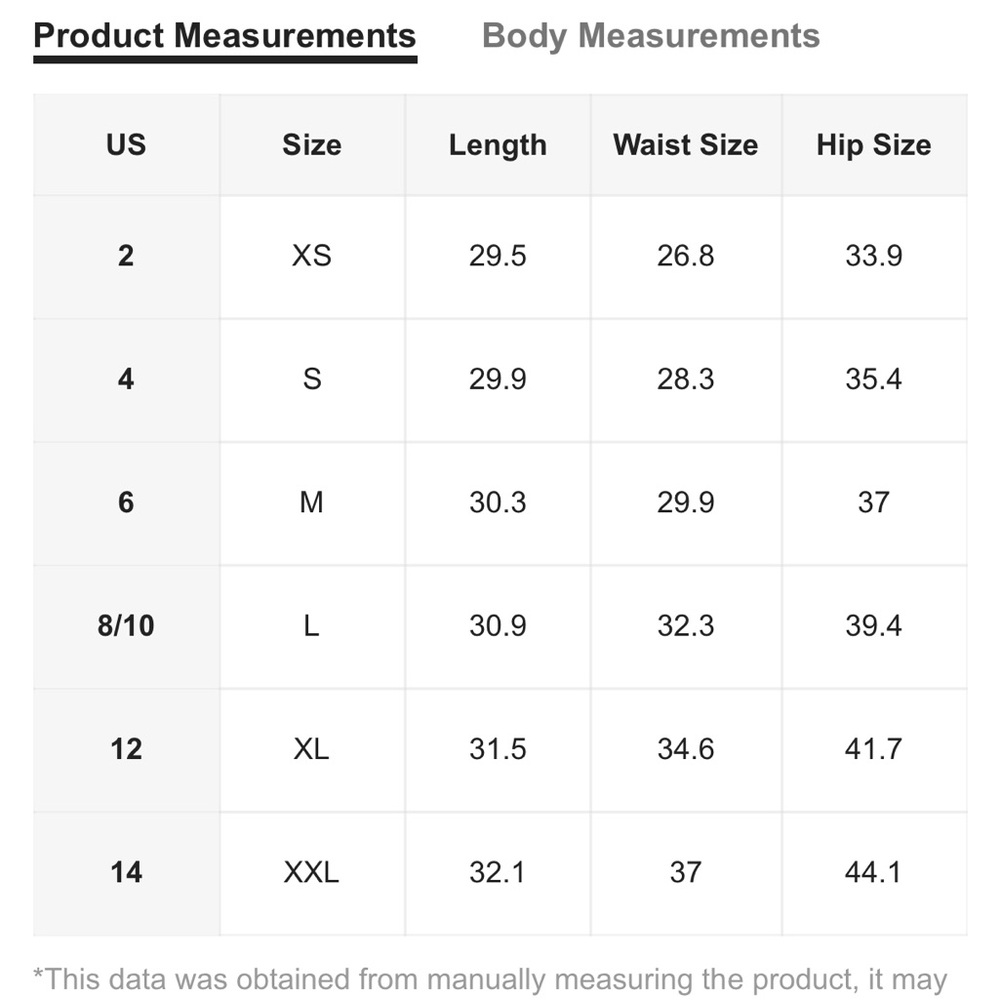
Task: Click the manual measurement disclaimer text
Action: tap(490, 980)
